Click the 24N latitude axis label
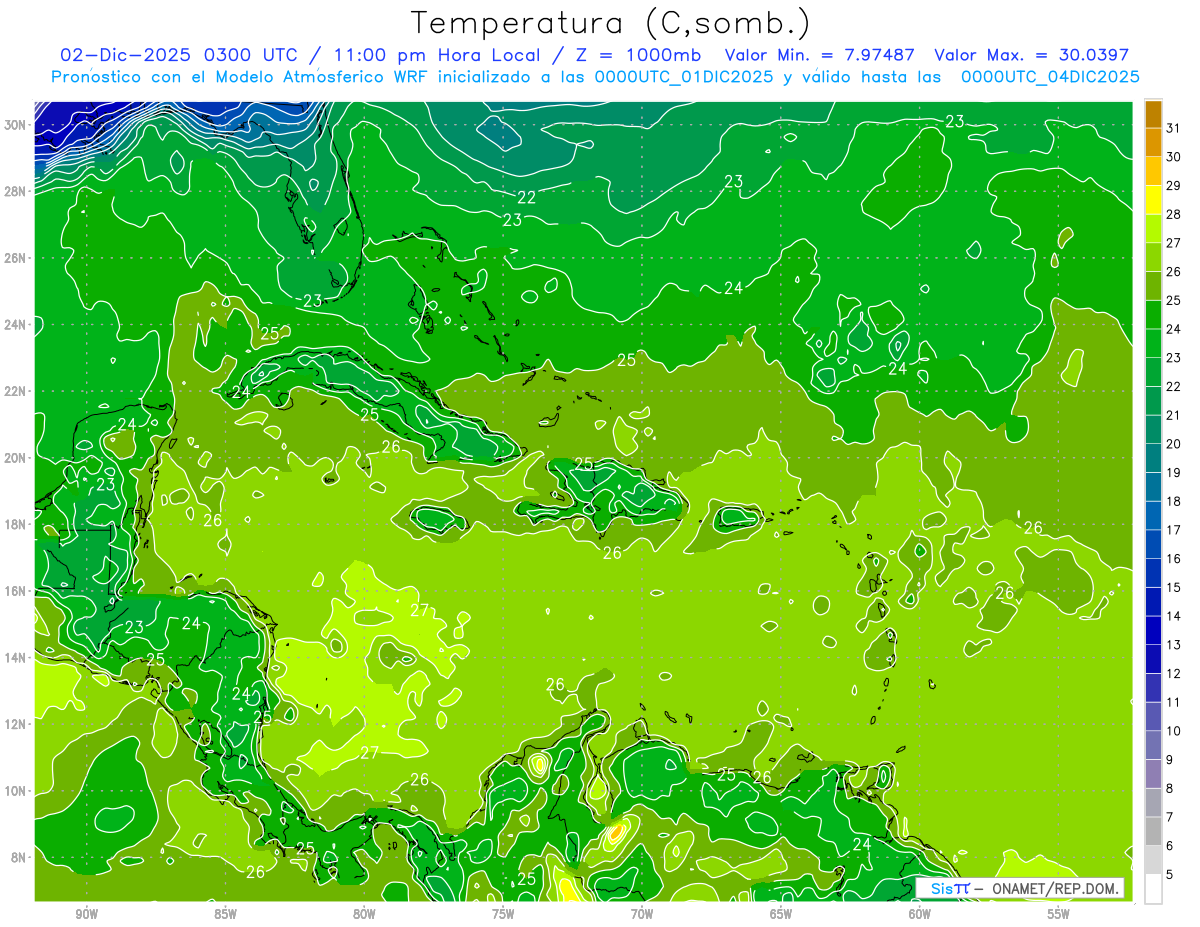This screenshot has width=1200, height=927. point(17,325)
